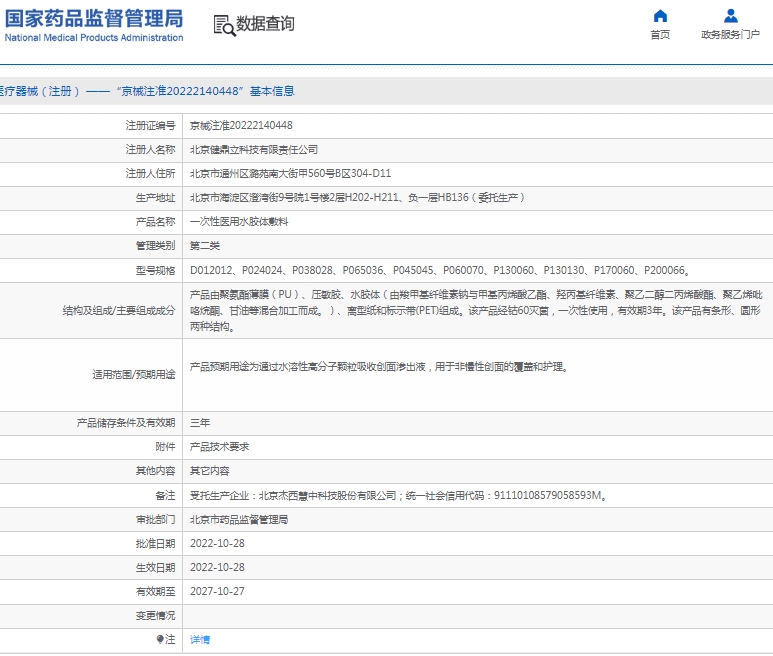
Task: Click the National Medical Products Administration logo
Action: [x=94, y=25]
